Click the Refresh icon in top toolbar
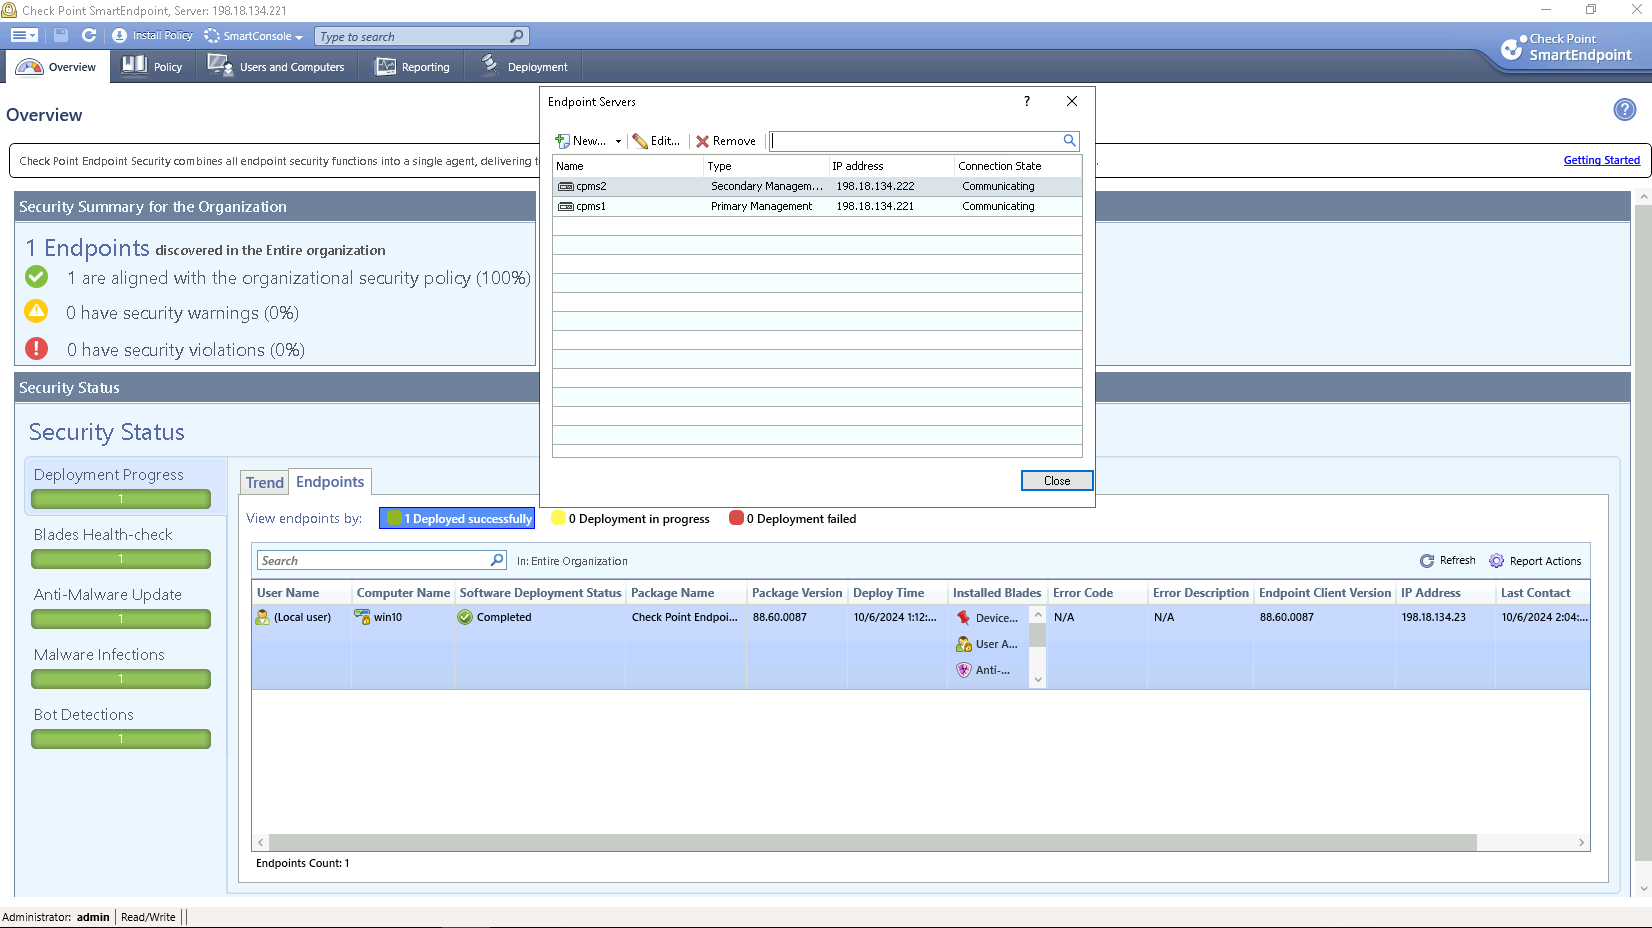The height and width of the screenshot is (928, 1652). (89, 35)
